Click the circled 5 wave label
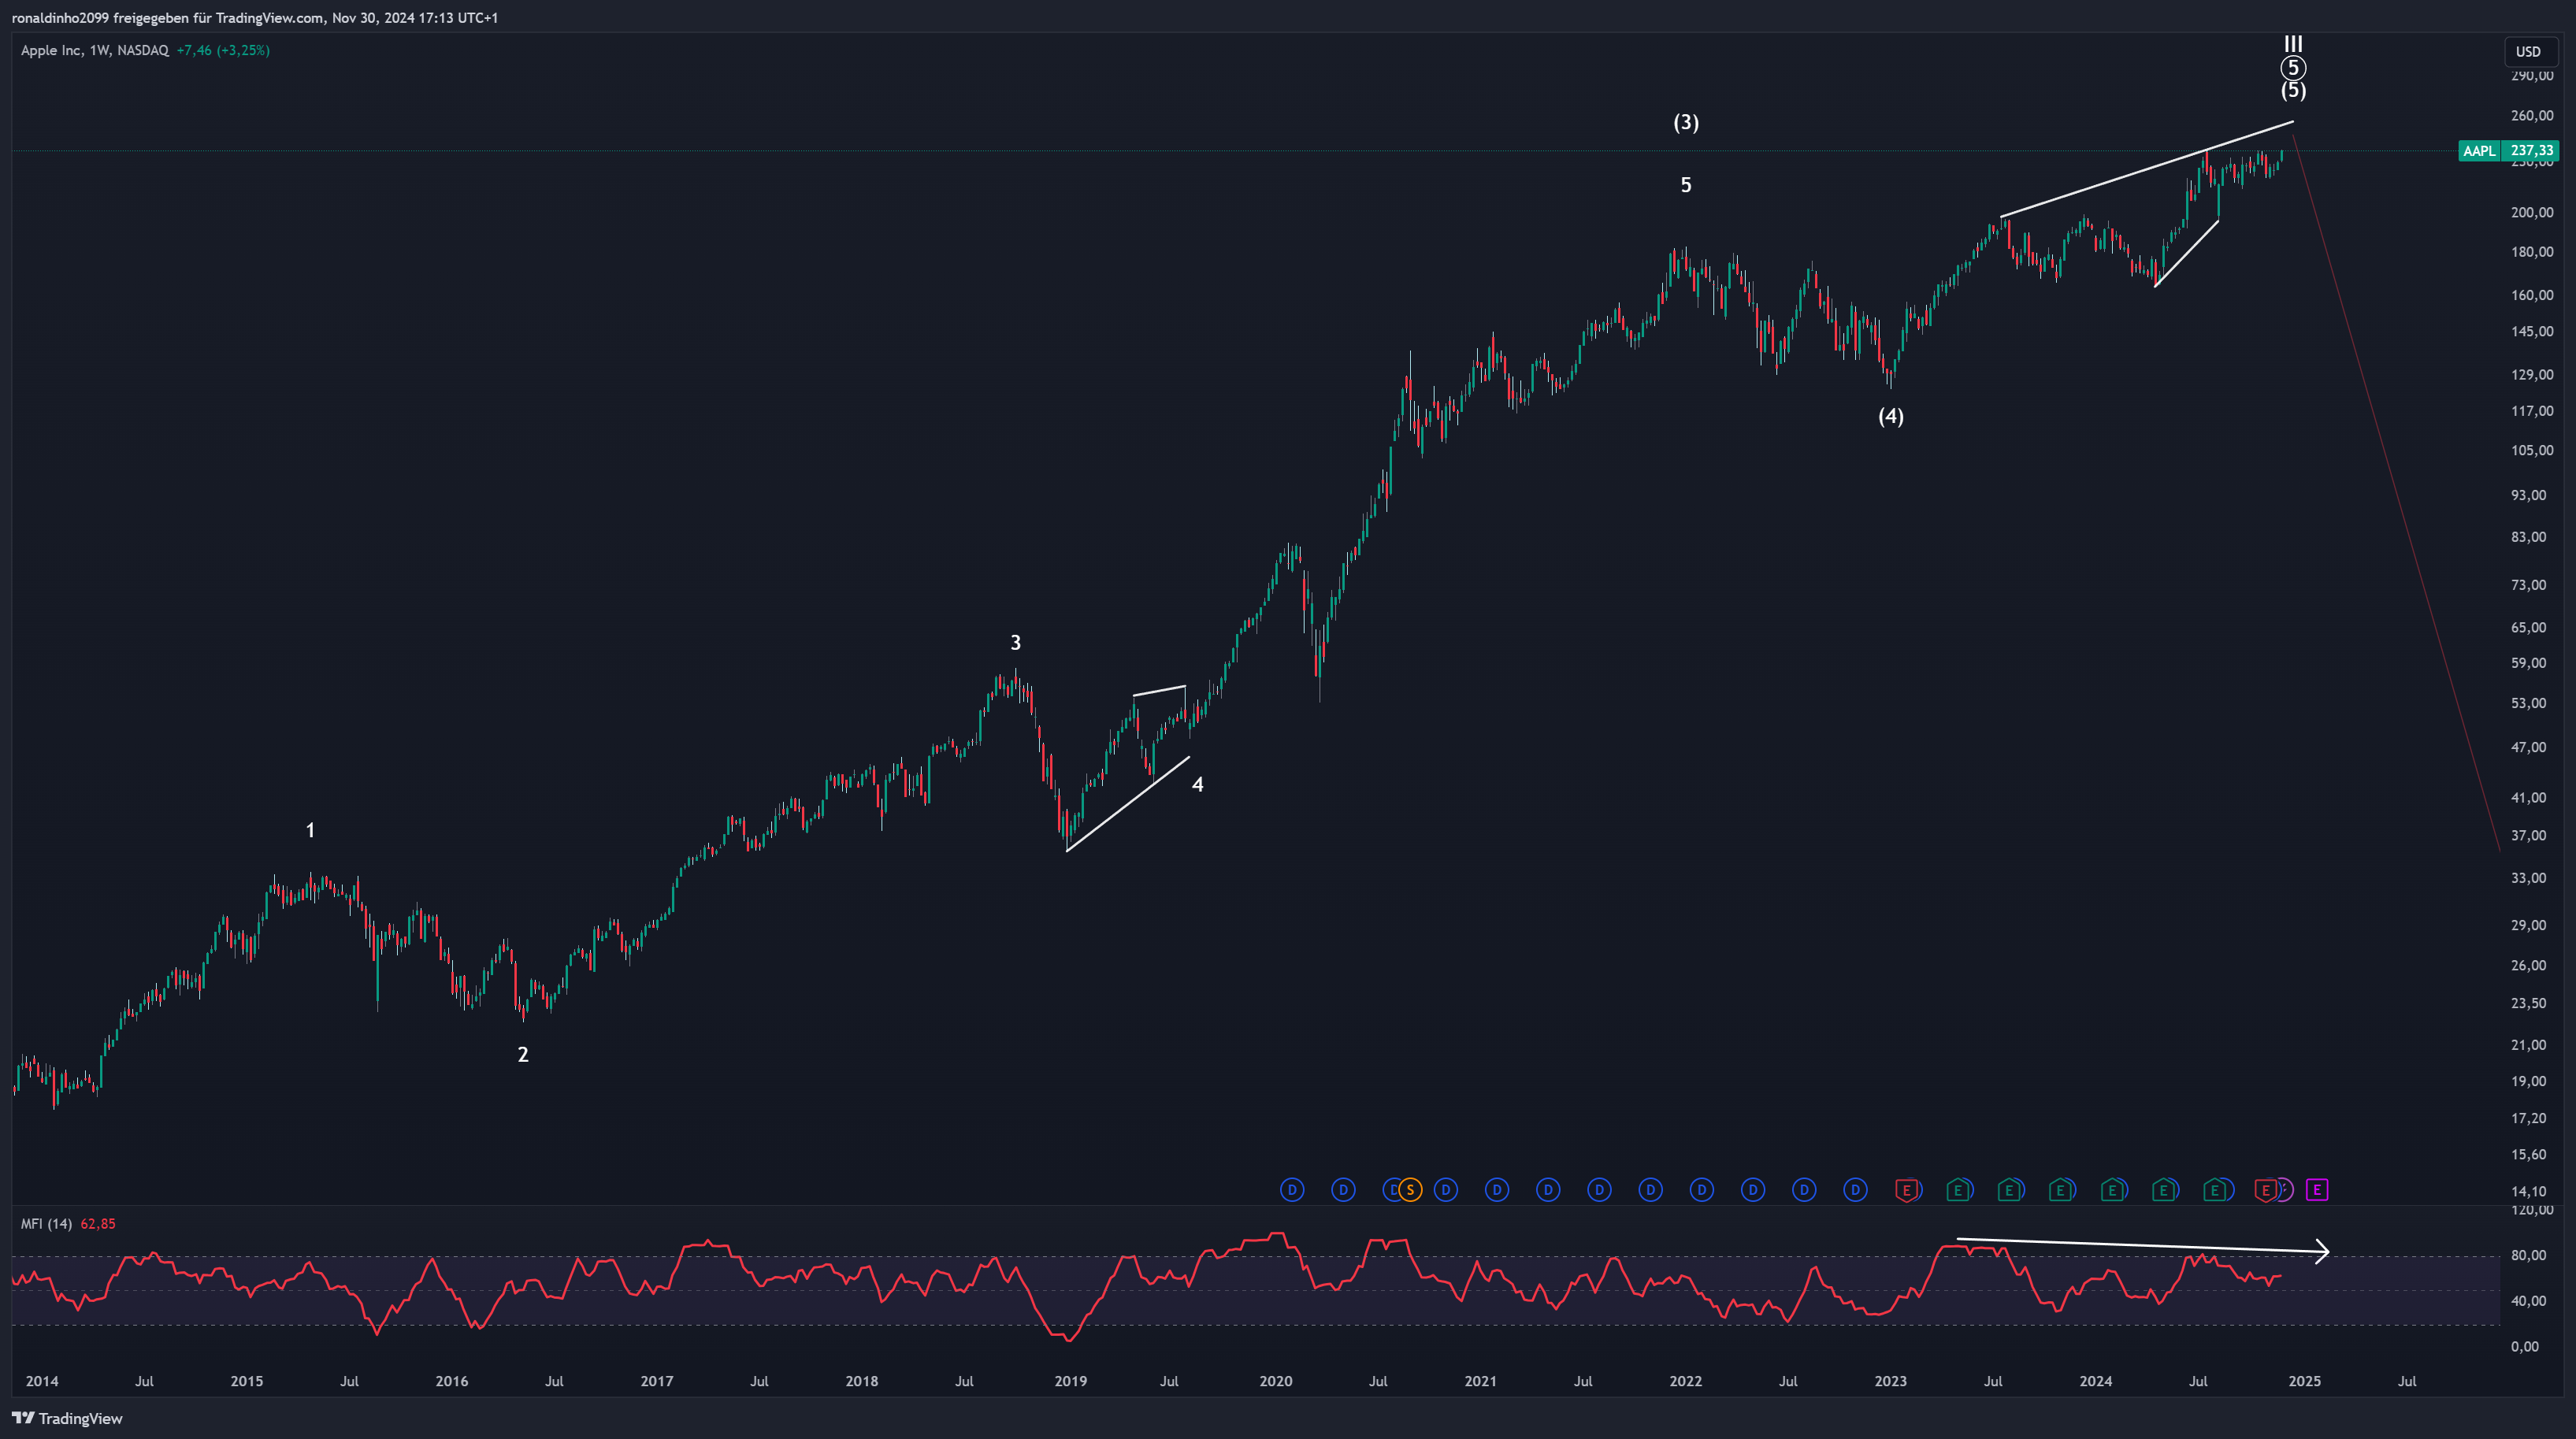Screen dimensions: 2576x1439 click(x=2293, y=68)
